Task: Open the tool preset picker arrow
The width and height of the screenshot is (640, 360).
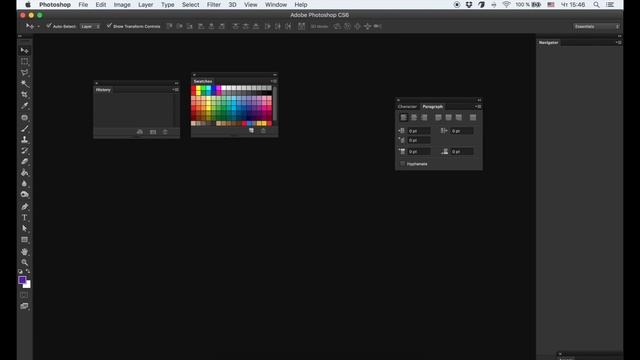Action: (x=38, y=27)
